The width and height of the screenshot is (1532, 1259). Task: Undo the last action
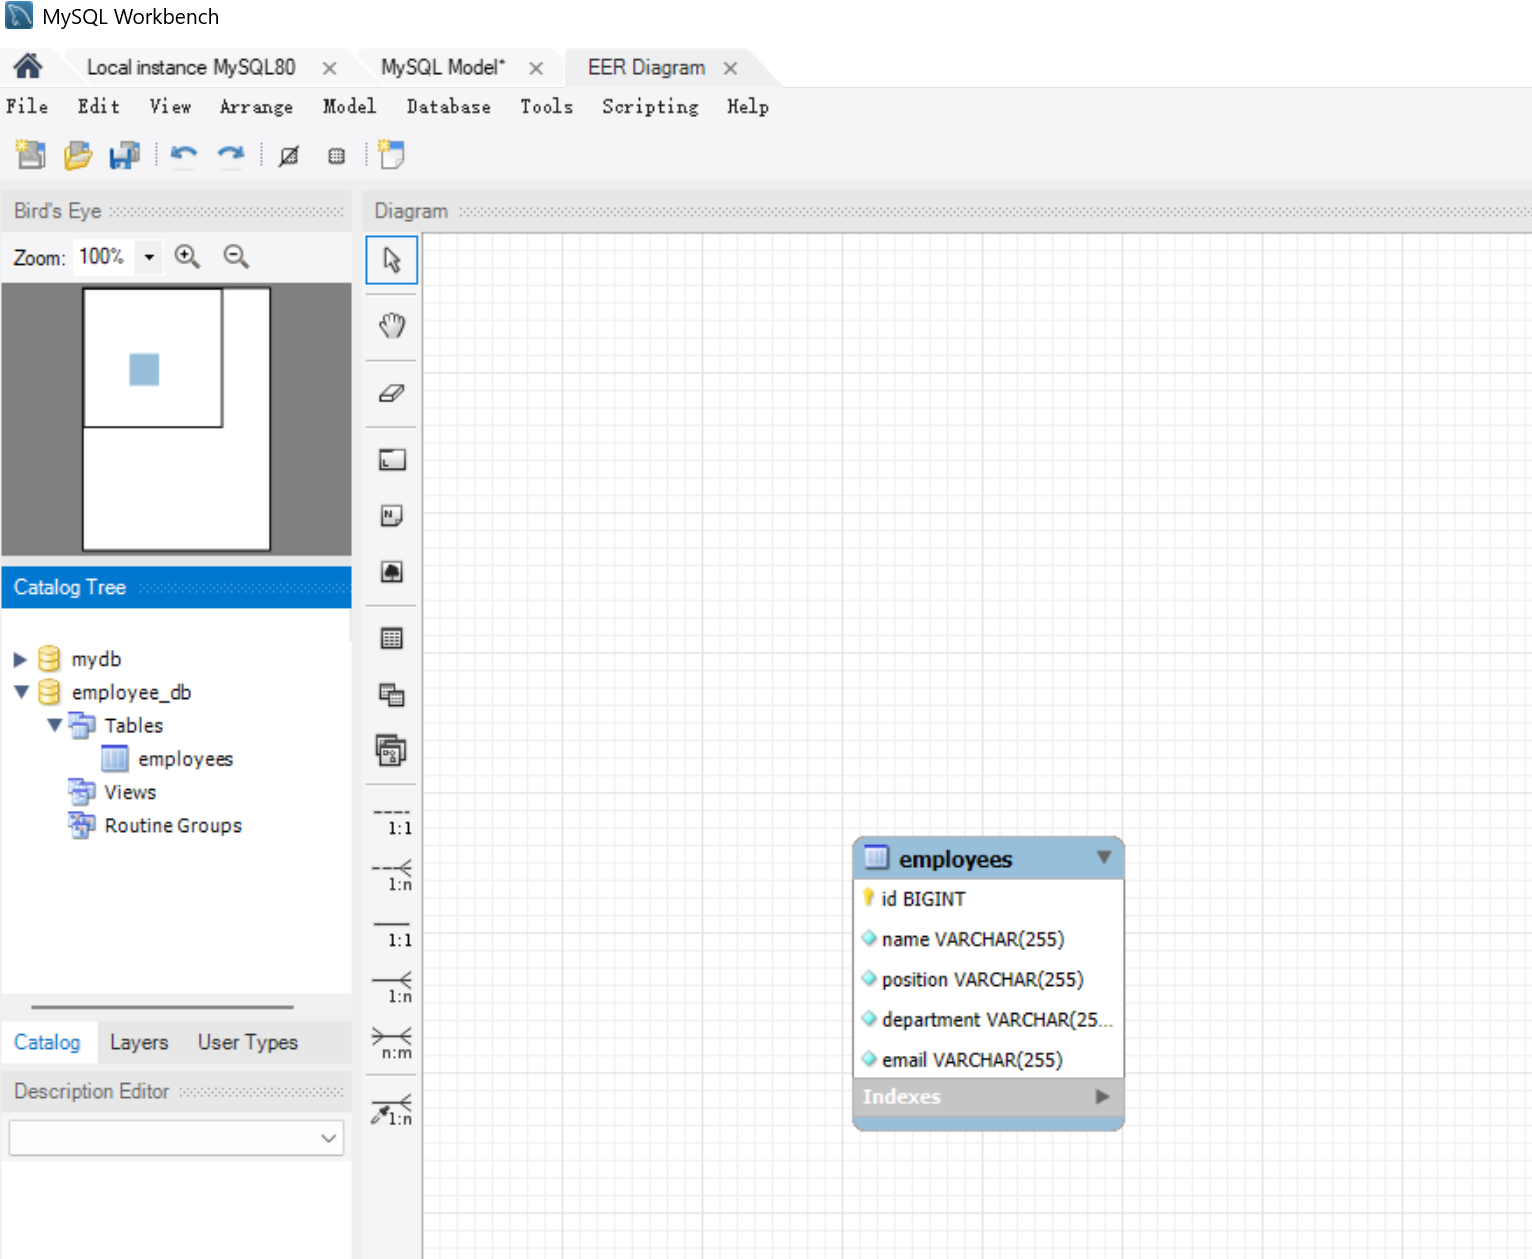pyautogui.click(x=184, y=155)
